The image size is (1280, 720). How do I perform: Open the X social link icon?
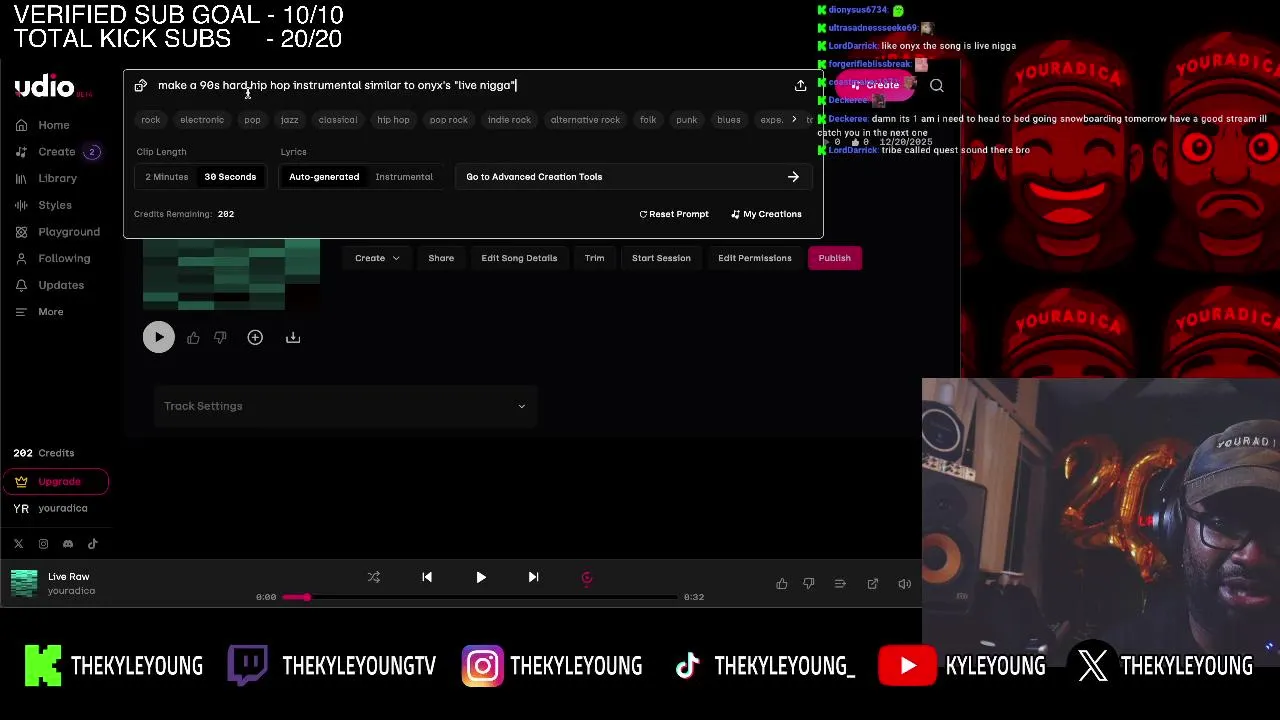[x=18, y=544]
